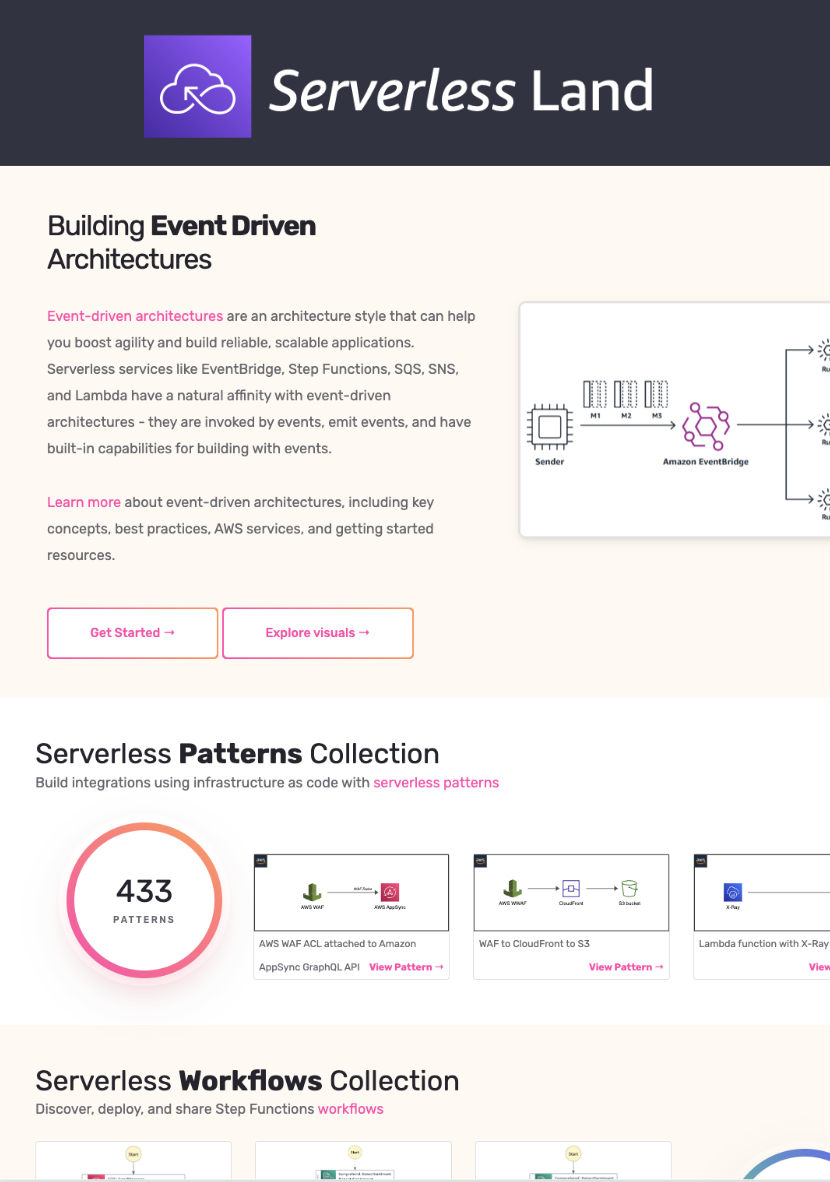Click the M2 message queue icon
Viewport: 830px width, 1182px height.
tap(626, 394)
